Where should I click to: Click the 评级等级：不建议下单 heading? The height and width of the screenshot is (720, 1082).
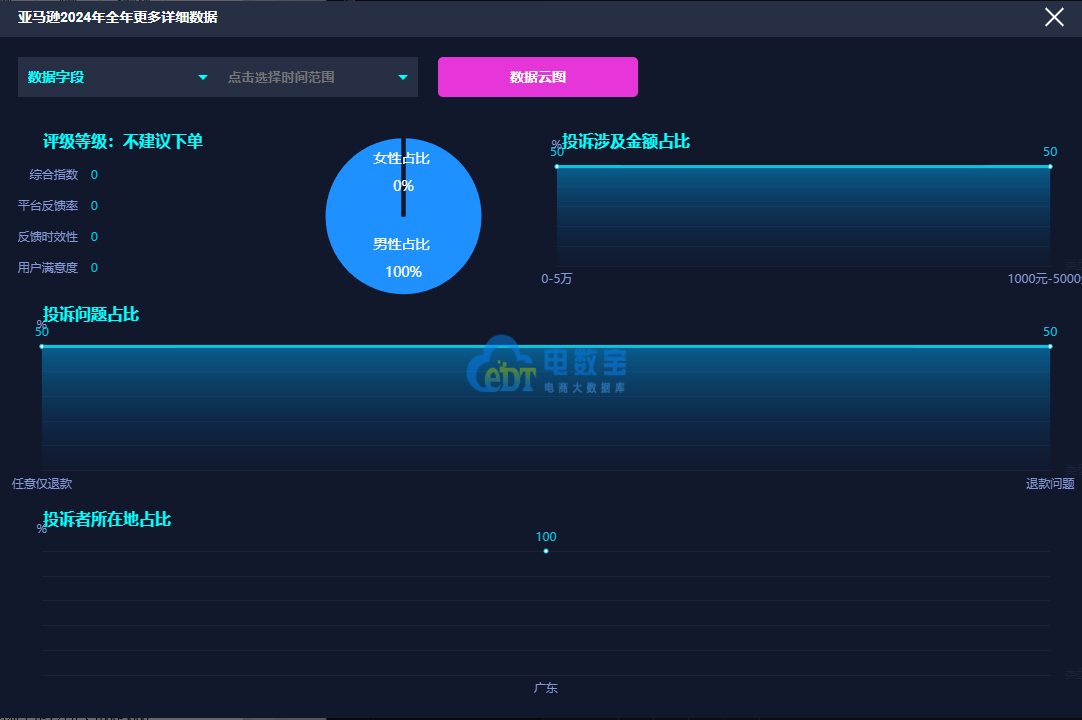click(123, 142)
